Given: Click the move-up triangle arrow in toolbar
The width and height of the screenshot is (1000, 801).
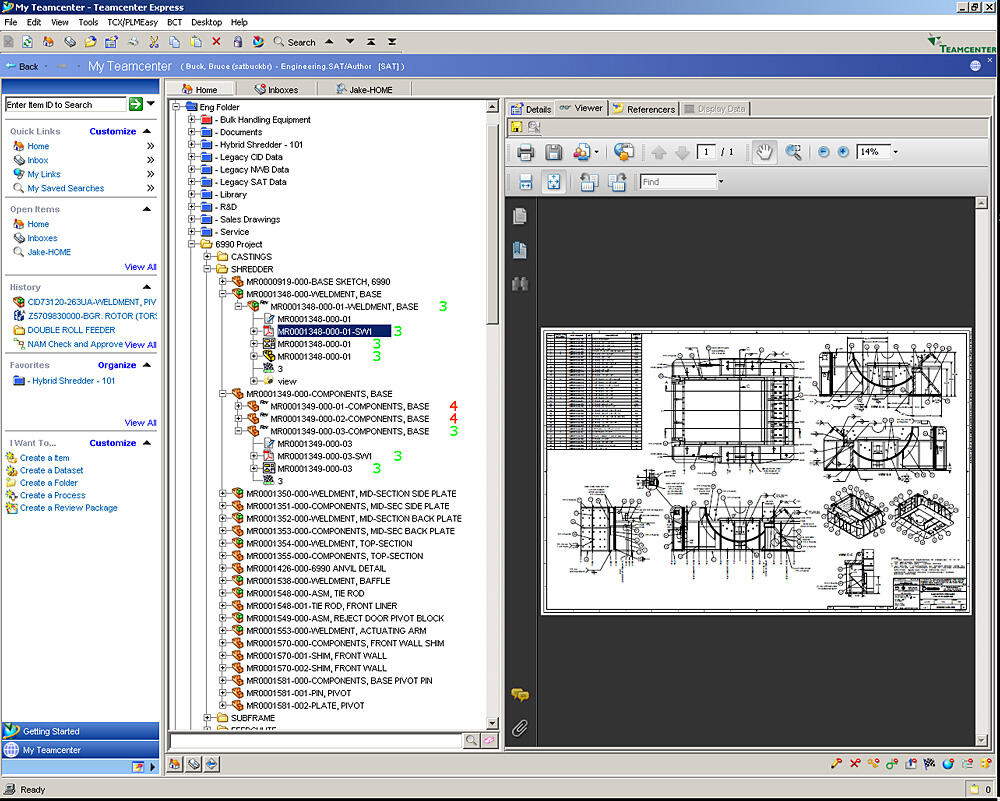Looking at the screenshot, I should point(329,41).
